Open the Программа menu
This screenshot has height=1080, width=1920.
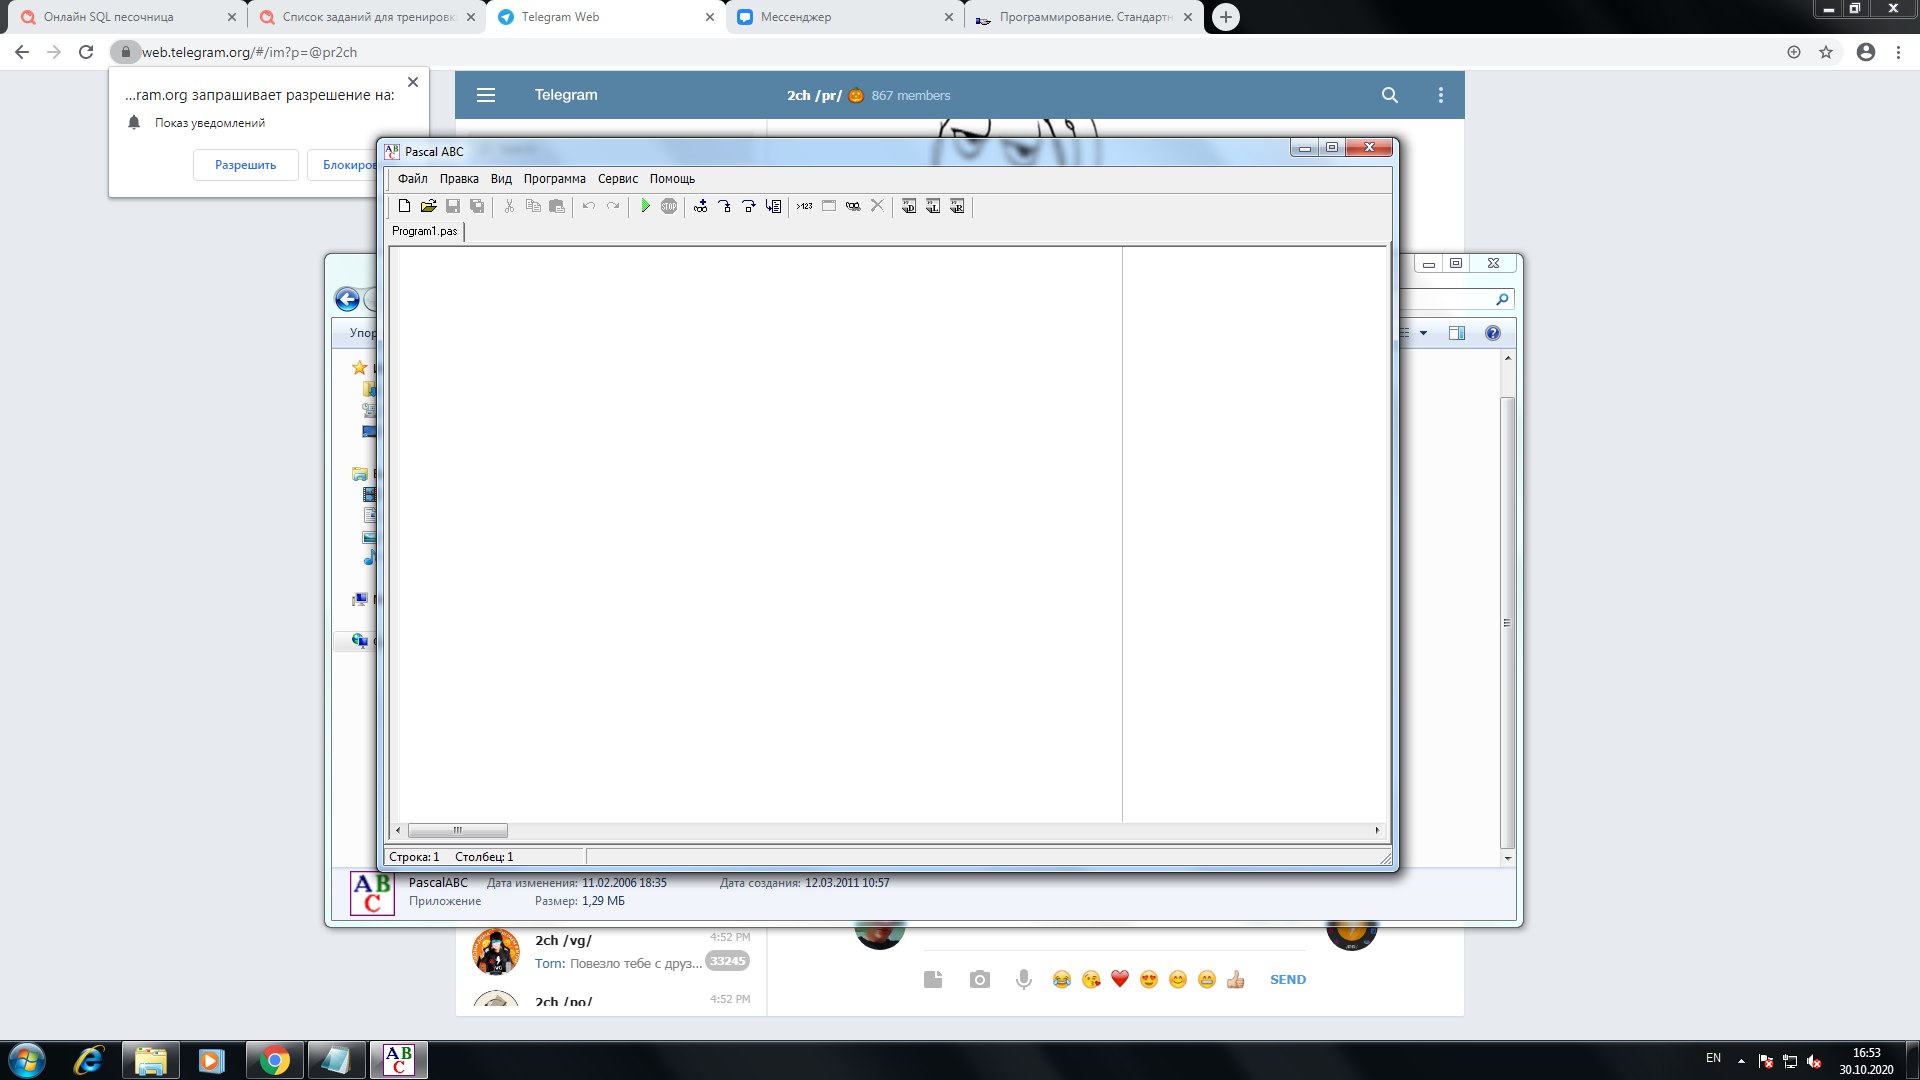[555, 179]
